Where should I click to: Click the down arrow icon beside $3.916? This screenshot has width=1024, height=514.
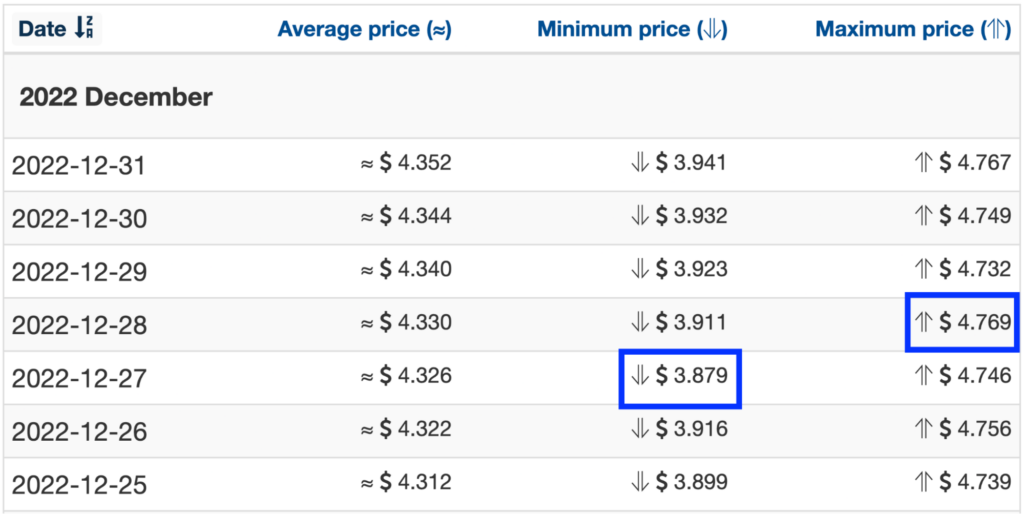point(639,429)
